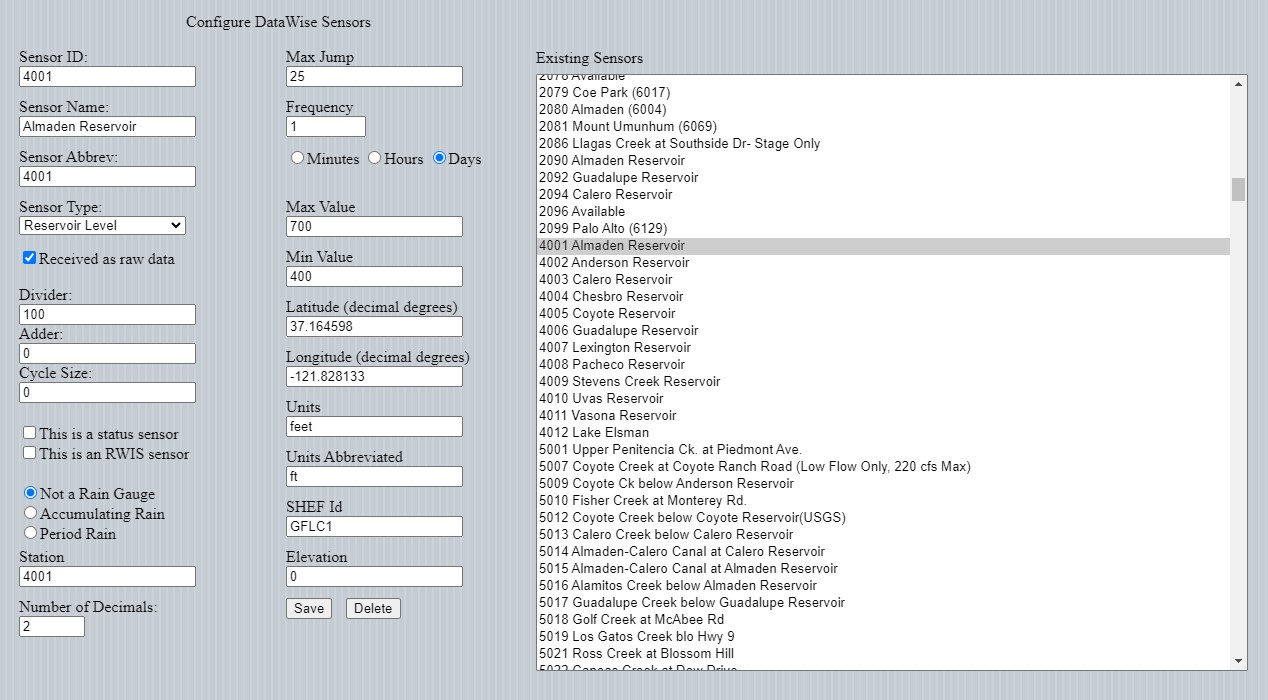The width and height of the screenshot is (1268, 700).
Task: Click the Number of Decimals field
Action: (52, 626)
